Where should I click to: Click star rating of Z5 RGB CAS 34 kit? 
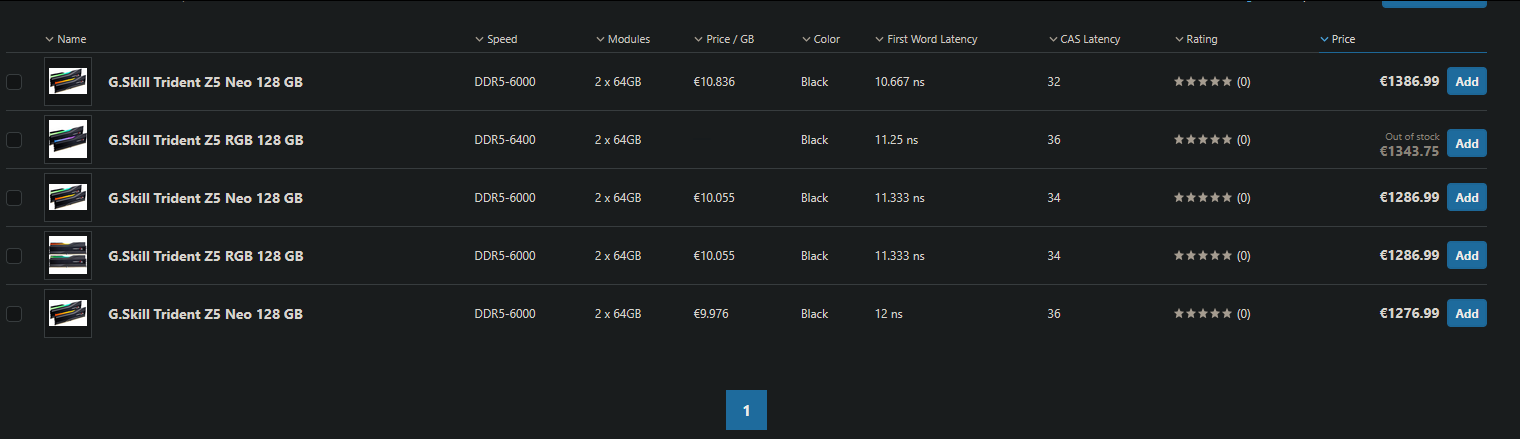coord(1203,256)
